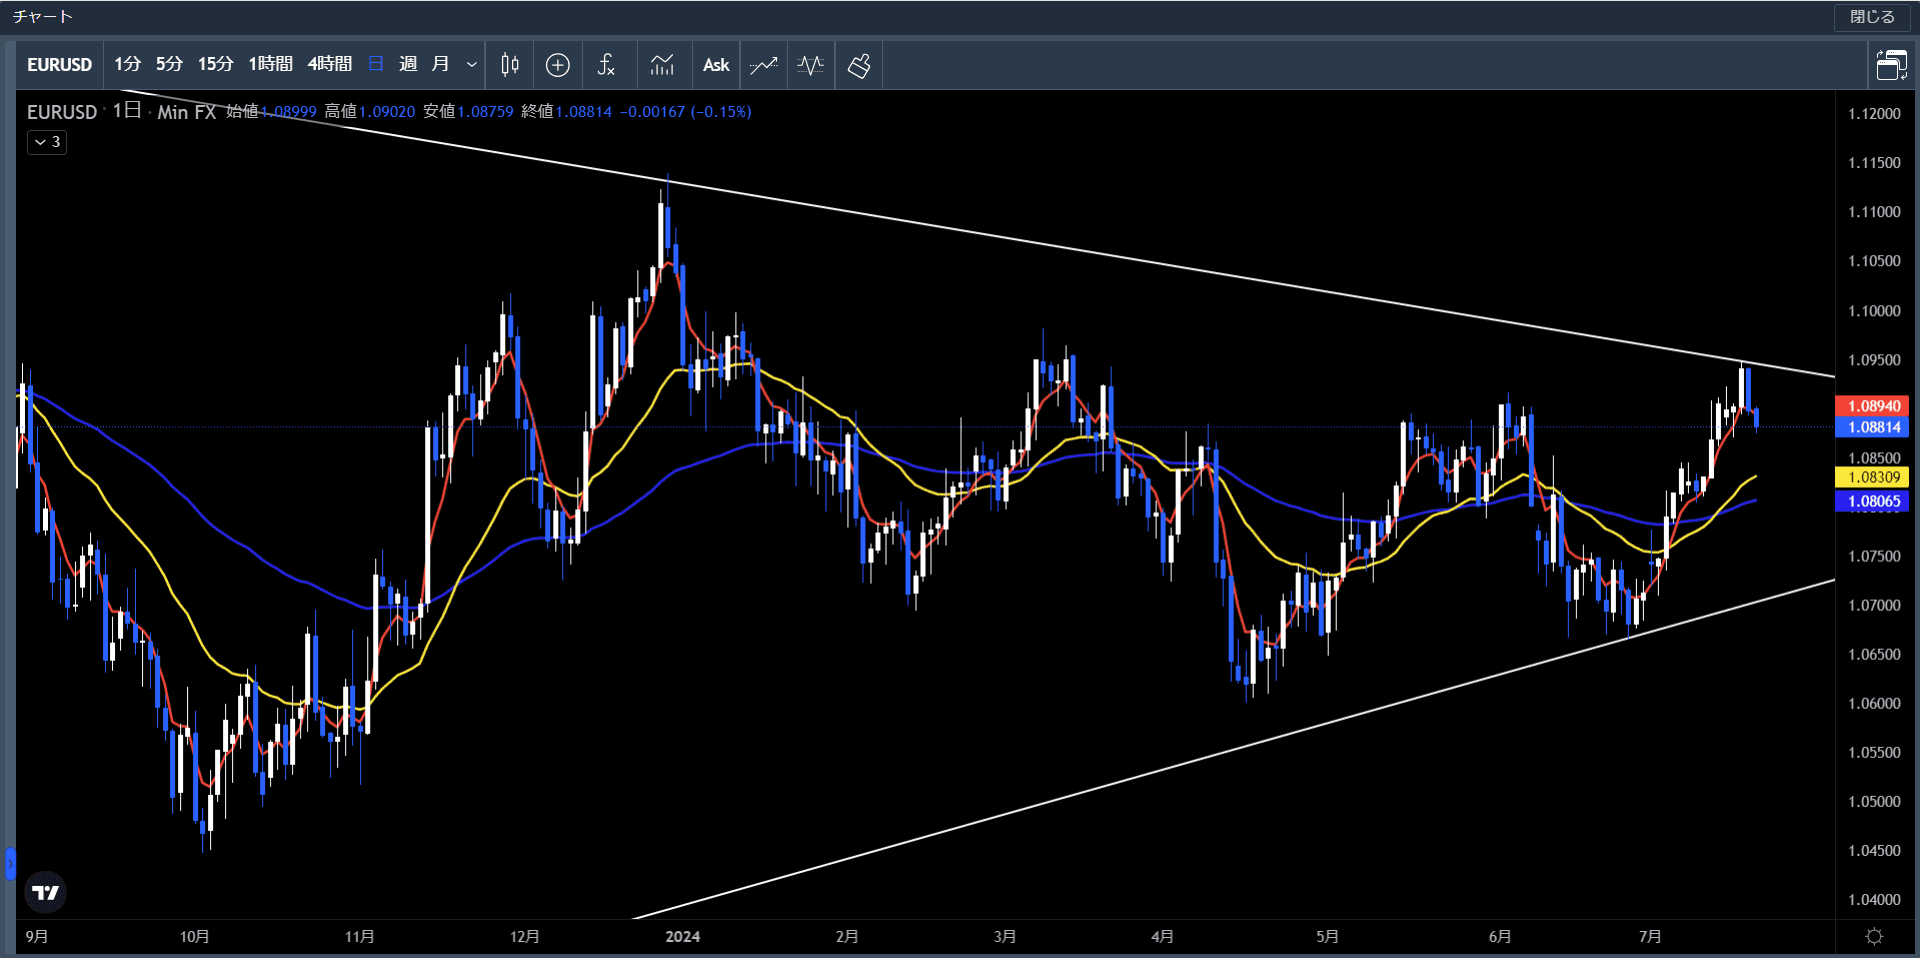Click the yellow 1.08309 moving average label
Image resolution: width=1920 pixels, height=958 pixels.
1873,478
